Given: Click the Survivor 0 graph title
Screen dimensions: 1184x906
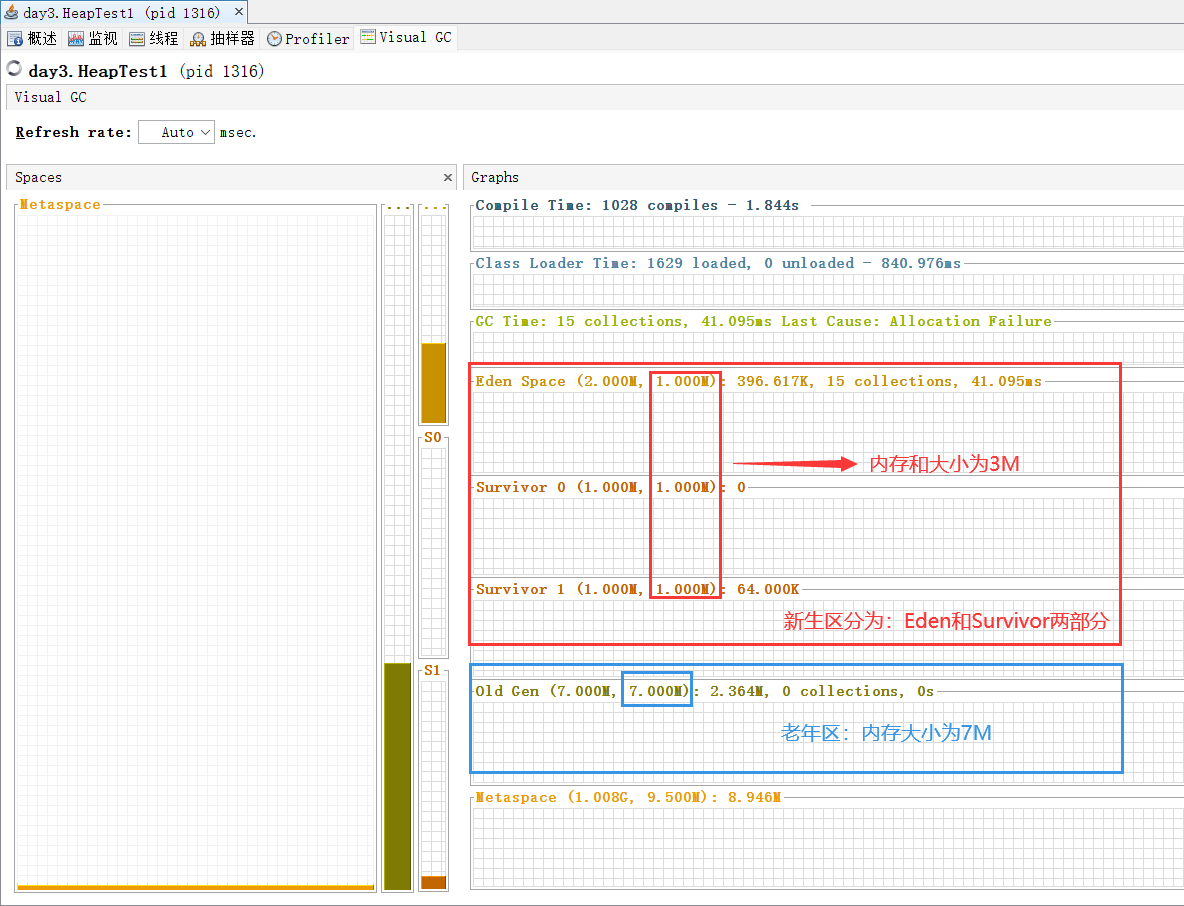Looking at the screenshot, I should coord(611,488).
